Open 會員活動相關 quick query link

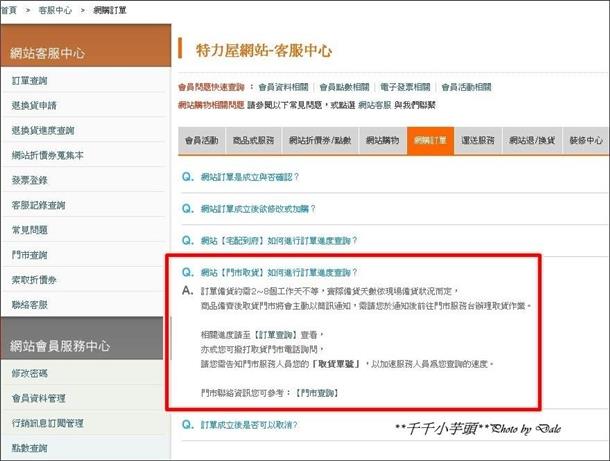click(466, 87)
